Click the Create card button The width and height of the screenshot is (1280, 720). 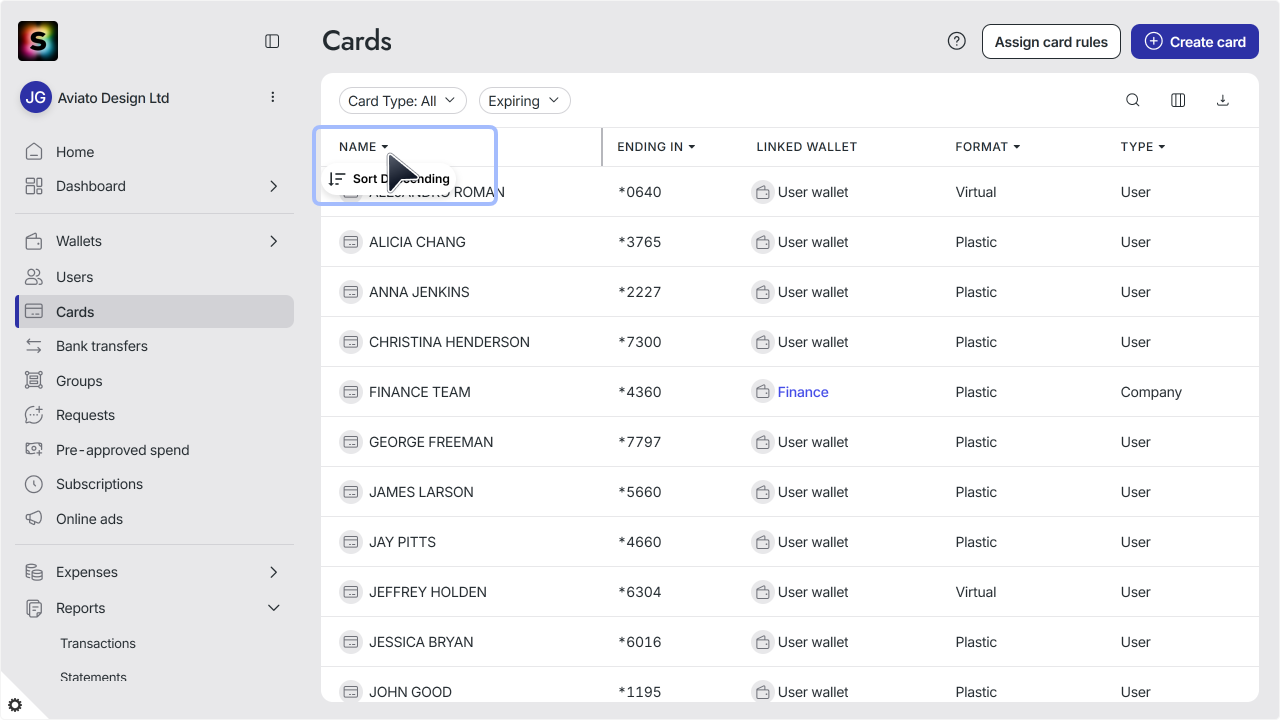point(1195,41)
